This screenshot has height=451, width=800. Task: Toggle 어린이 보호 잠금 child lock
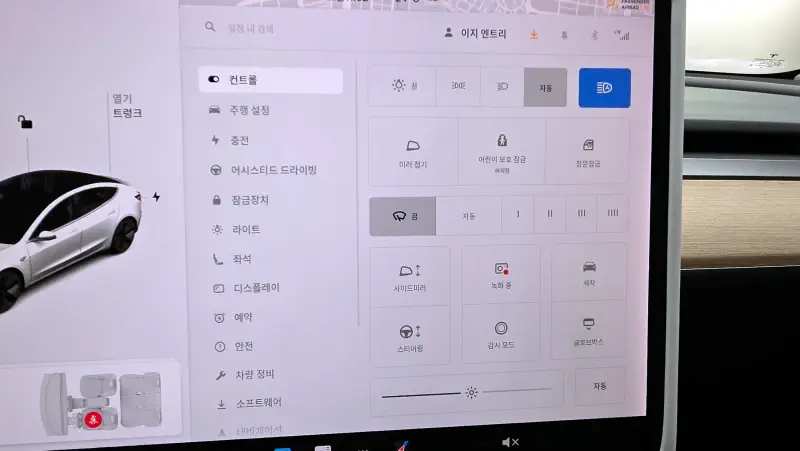click(x=502, y=153)
